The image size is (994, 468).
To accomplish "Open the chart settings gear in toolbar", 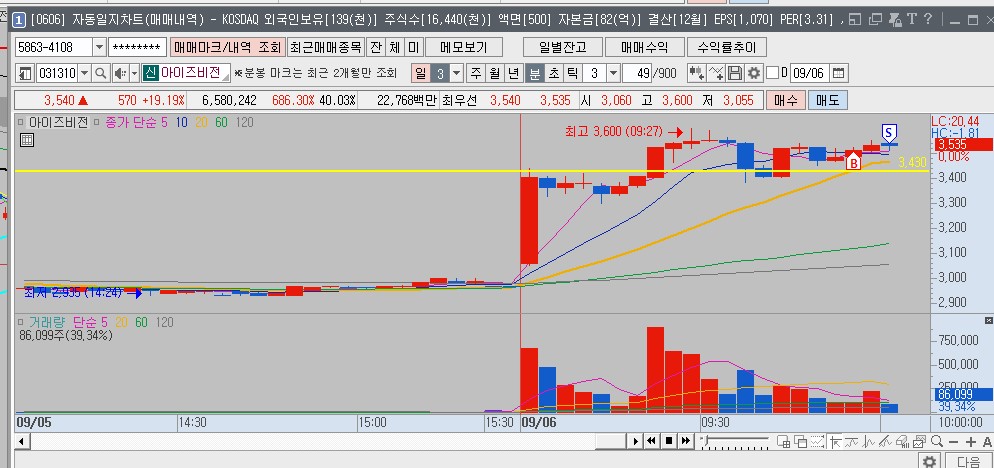I will (753, 74).
